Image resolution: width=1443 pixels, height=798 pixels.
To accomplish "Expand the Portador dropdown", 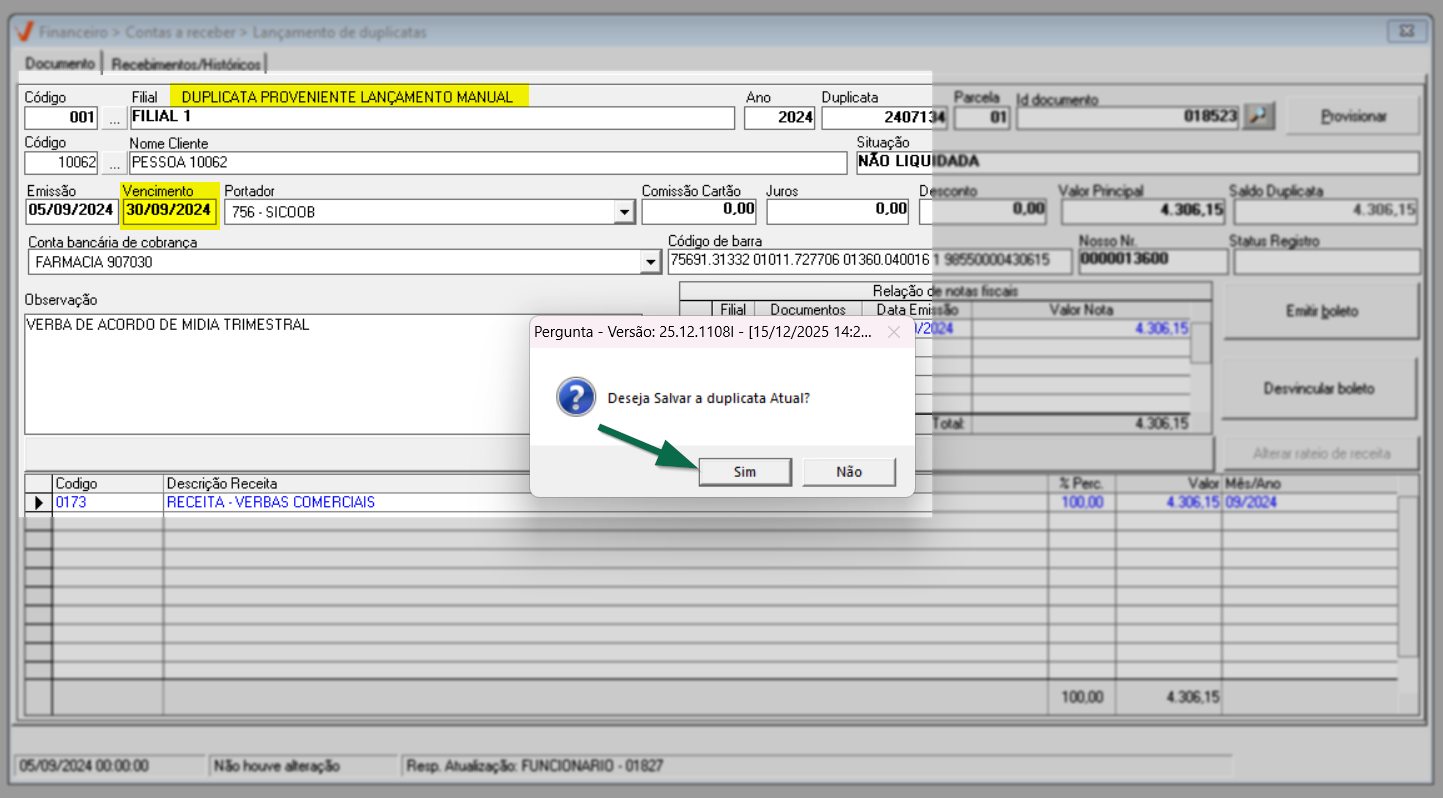I will tap(624, 212).
